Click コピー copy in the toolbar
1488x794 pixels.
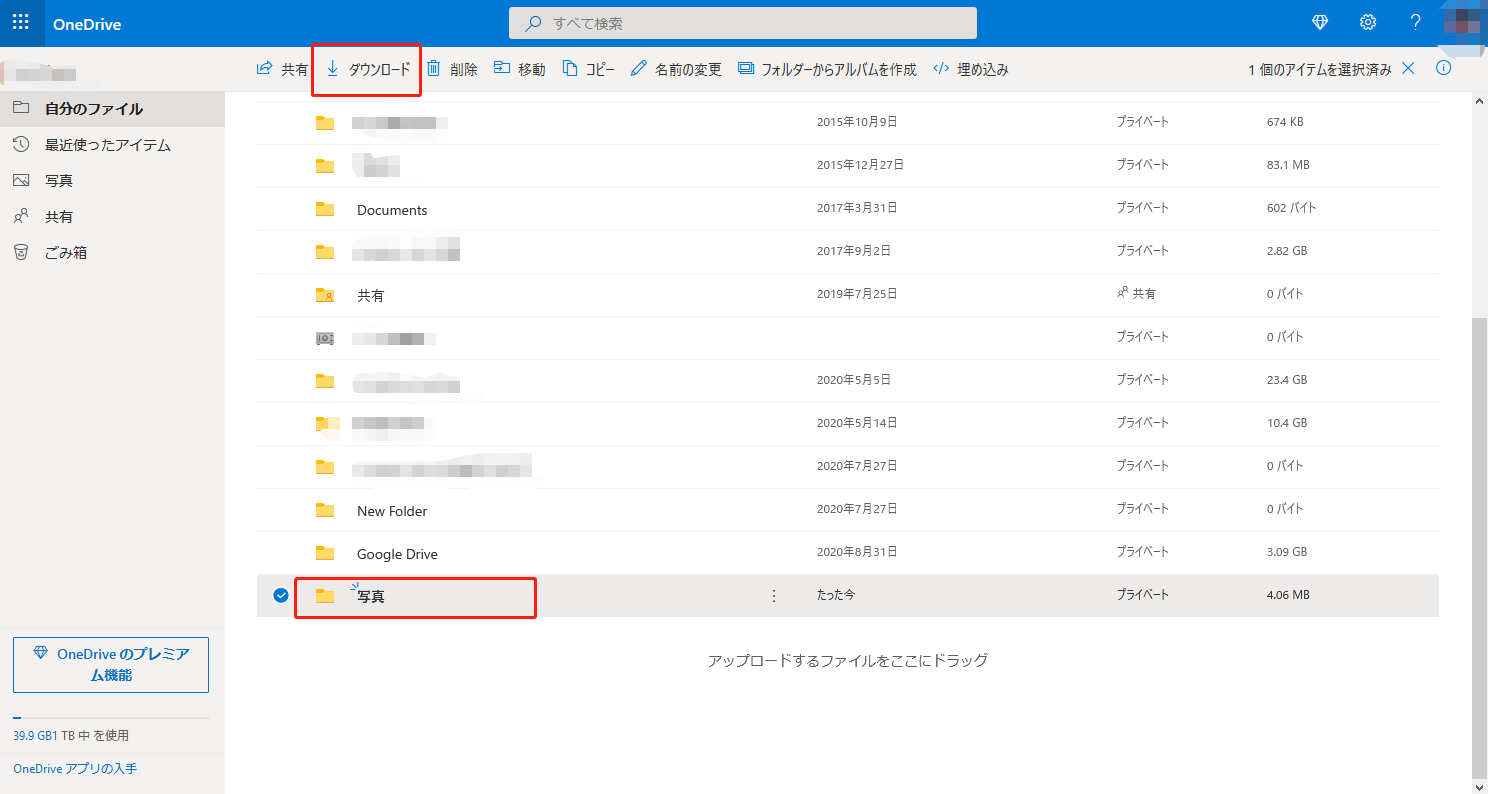(589, 69)
